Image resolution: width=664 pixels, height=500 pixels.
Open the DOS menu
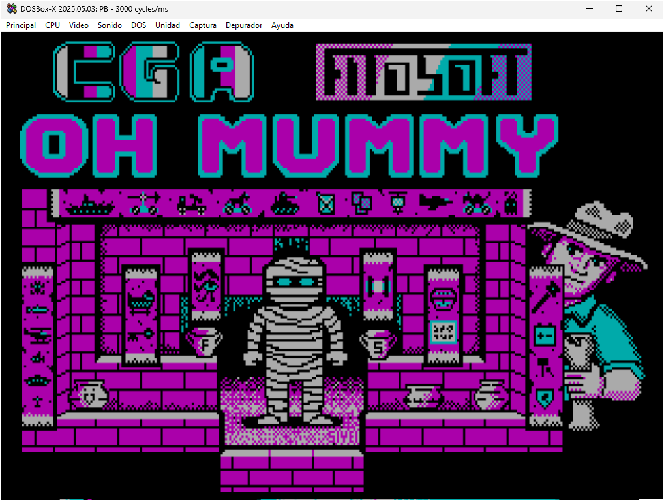click(138, 25)
